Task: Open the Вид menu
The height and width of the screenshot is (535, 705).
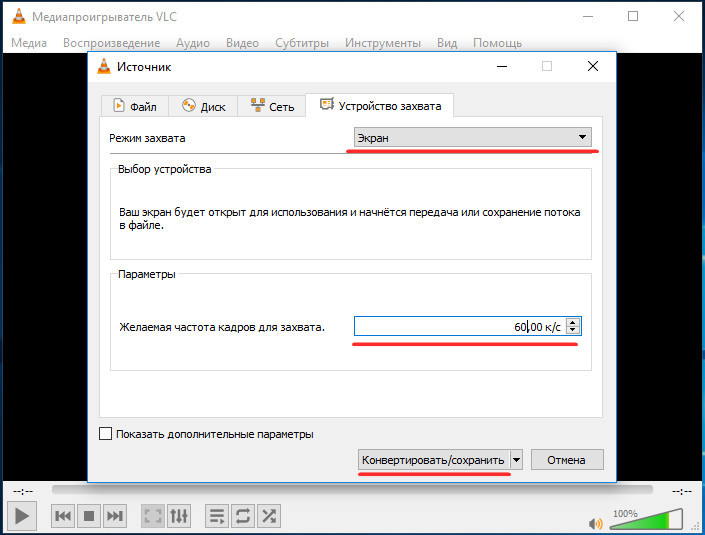Action: coord(447,43)
